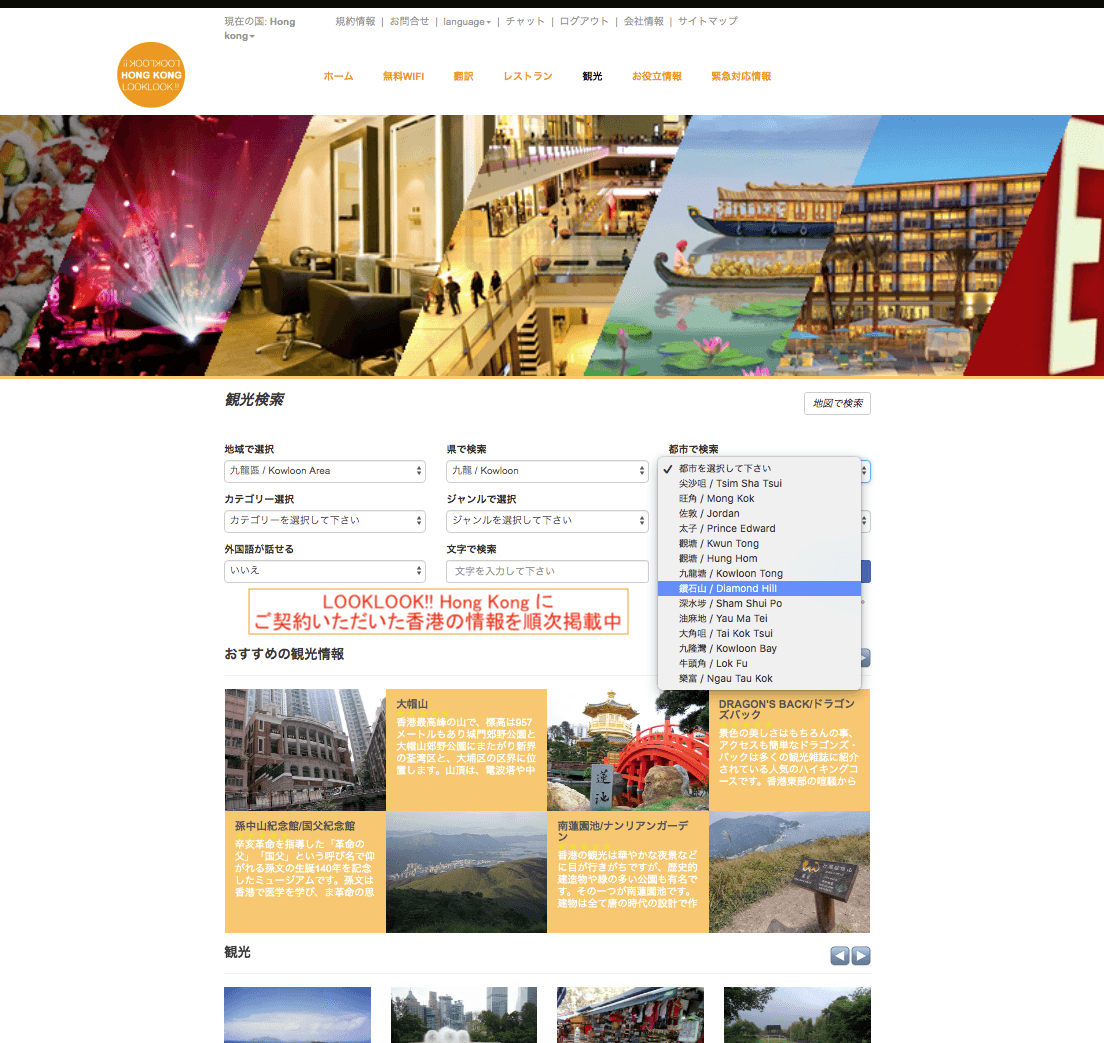The width and height of the screenshot is (1104, 1043).
Task: Select 尖沙咀 / Tsim Sha Tsui from the city list
Action: [732, 483]
